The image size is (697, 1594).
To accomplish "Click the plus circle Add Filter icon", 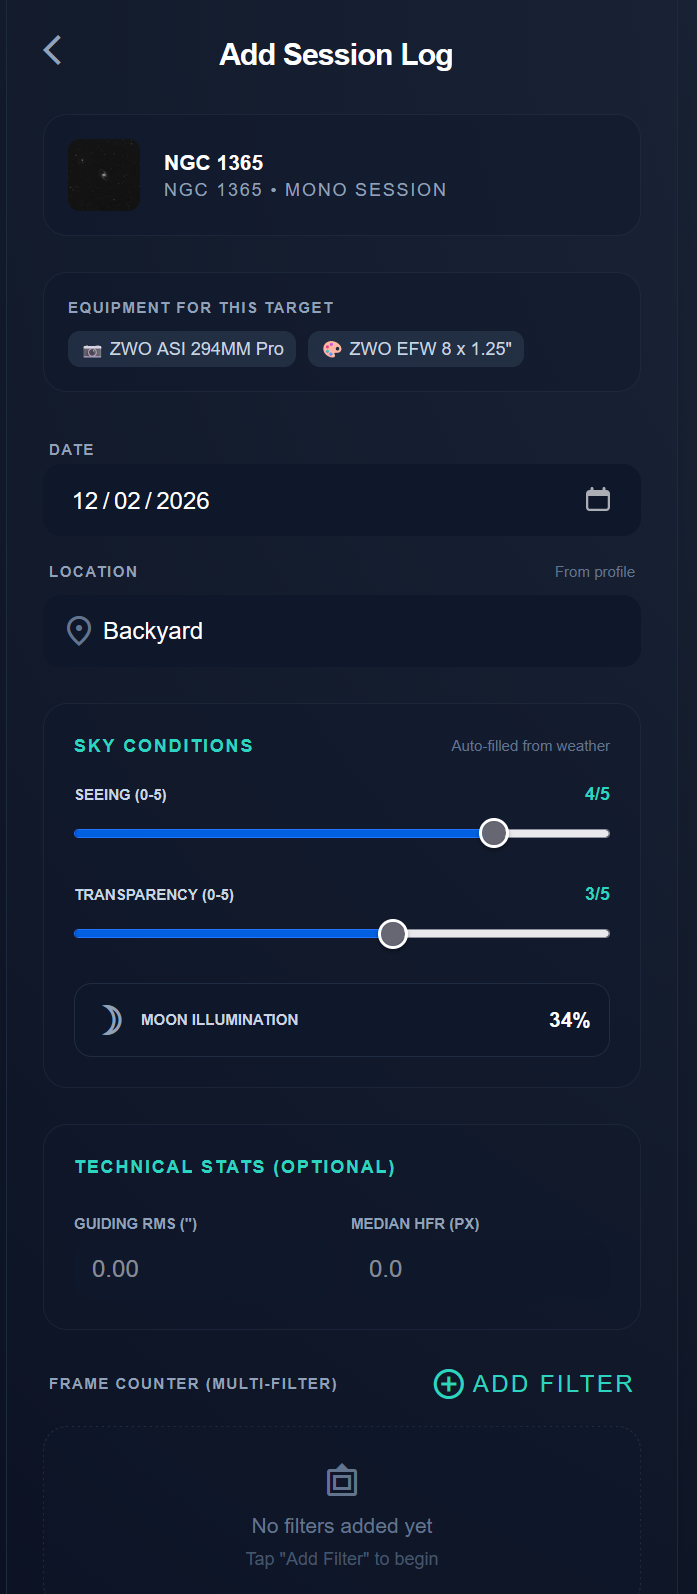I will pos(448,1384).
